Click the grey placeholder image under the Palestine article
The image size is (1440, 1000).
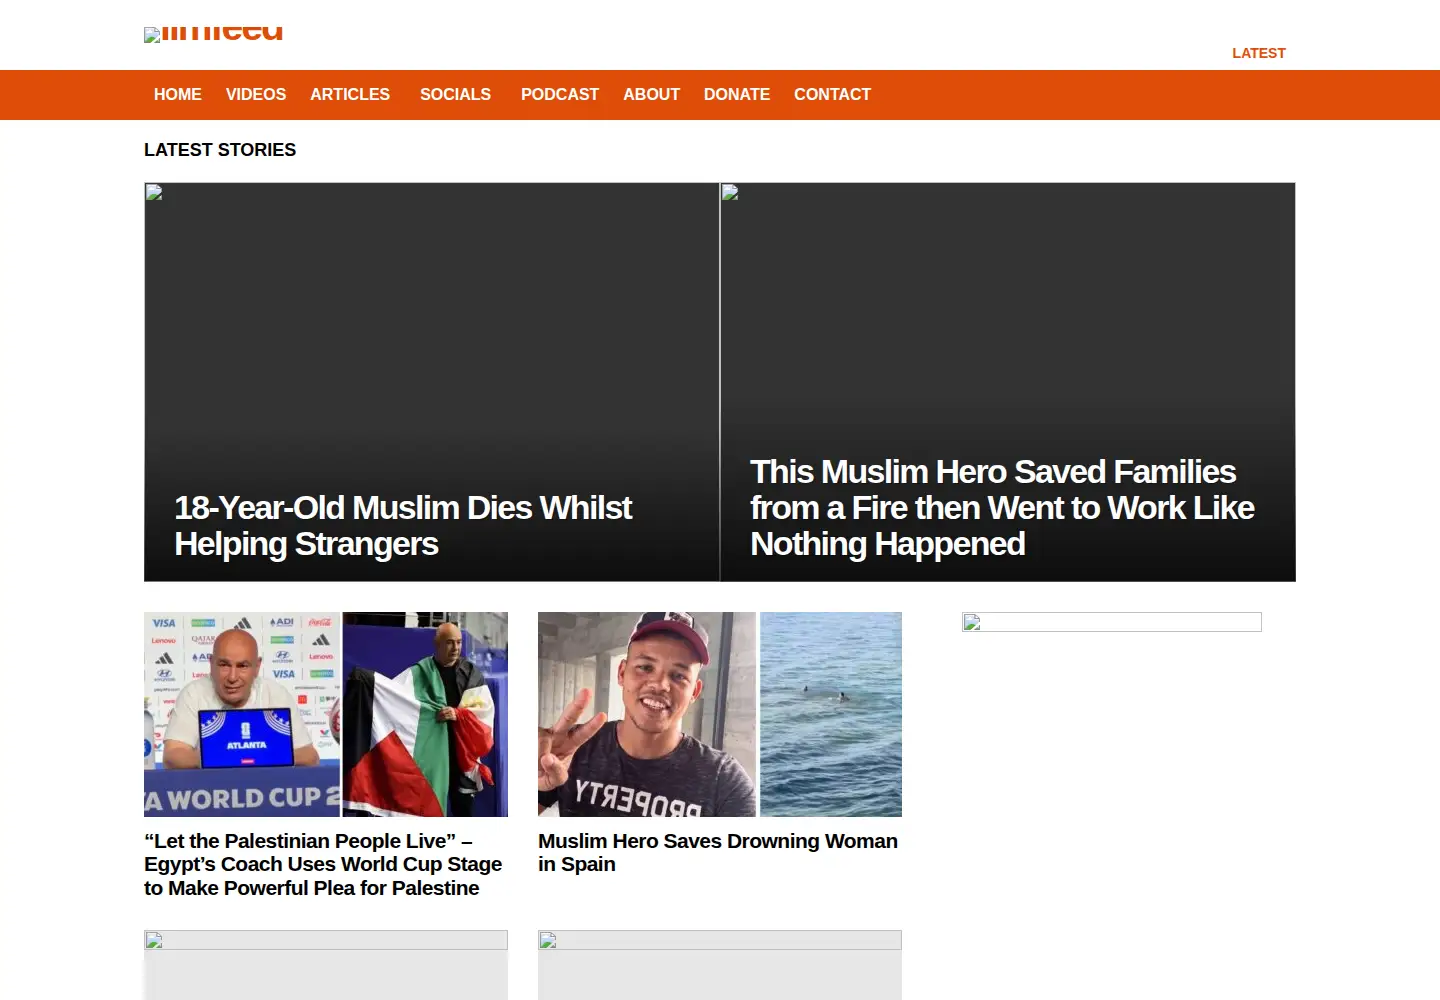coord(326,965)
